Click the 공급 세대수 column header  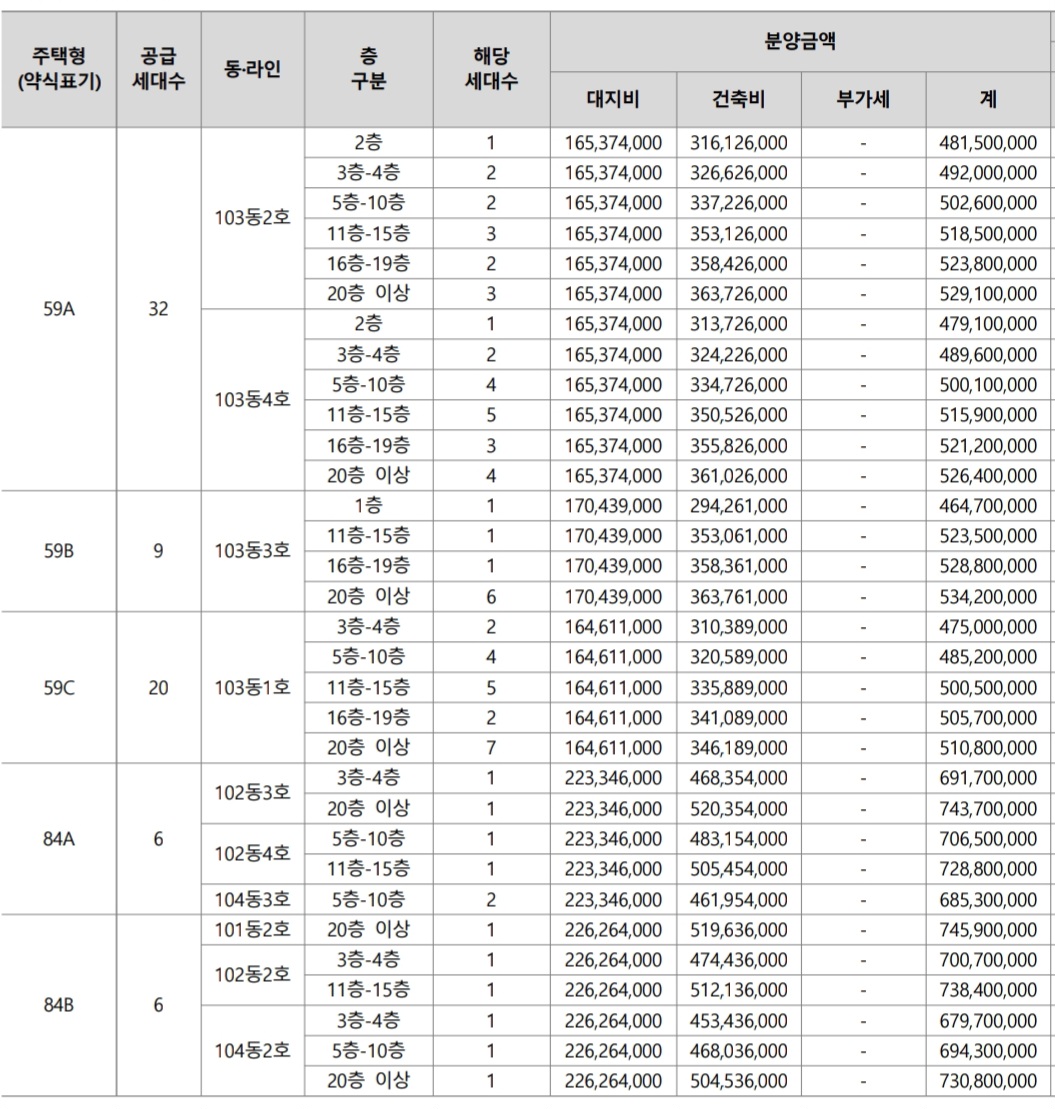158,69
